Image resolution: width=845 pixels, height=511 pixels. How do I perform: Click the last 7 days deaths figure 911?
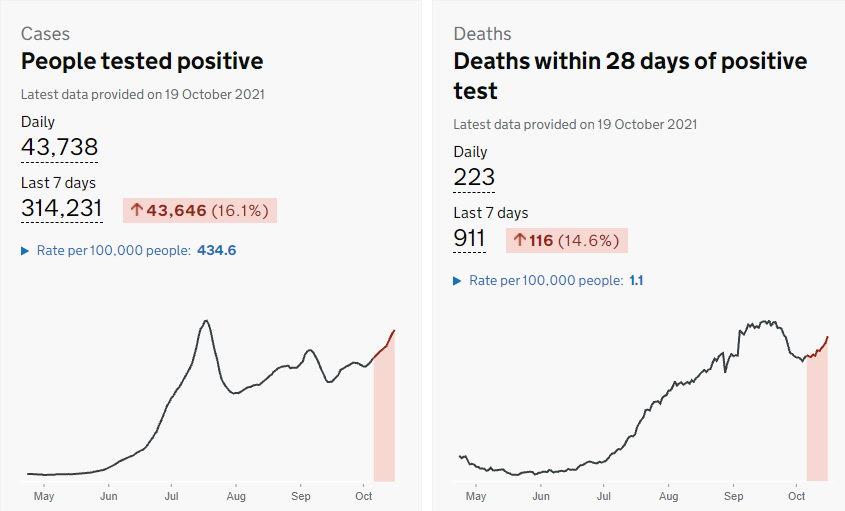point(469,239)
